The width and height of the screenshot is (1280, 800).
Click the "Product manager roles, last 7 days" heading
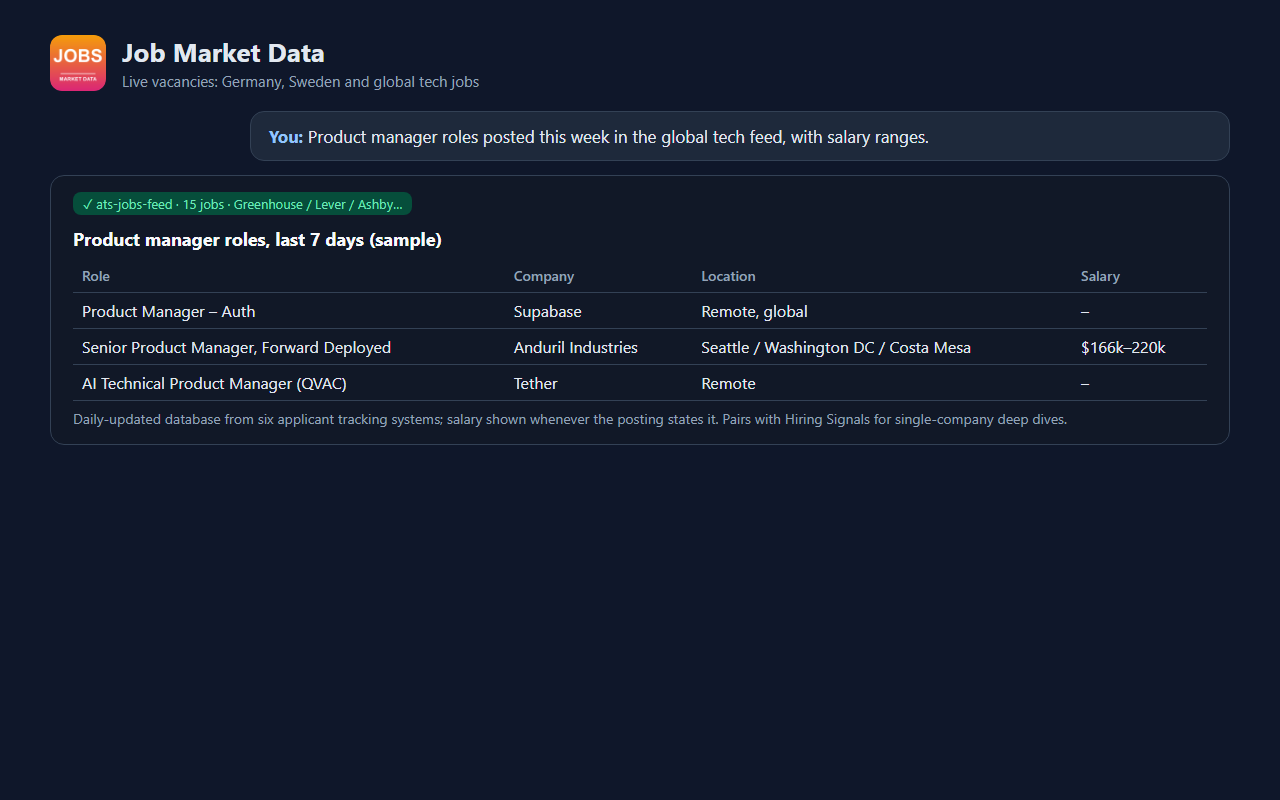pyautogui.click(x=257, y=240)
